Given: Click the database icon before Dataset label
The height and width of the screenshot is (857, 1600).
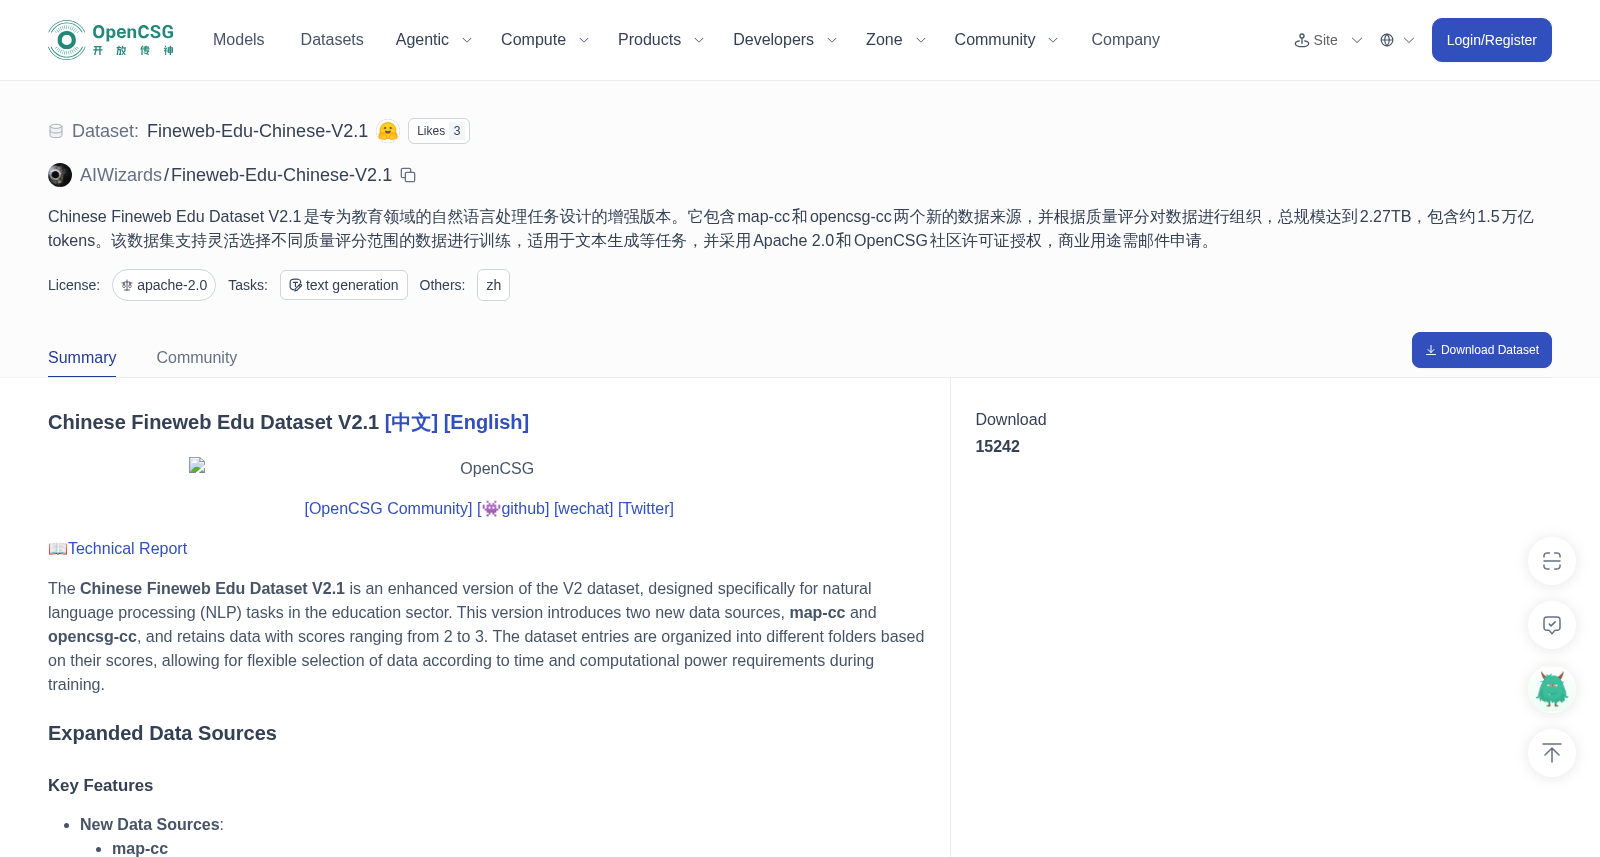Looking at the screenshot, I should [x=56, y=131].
